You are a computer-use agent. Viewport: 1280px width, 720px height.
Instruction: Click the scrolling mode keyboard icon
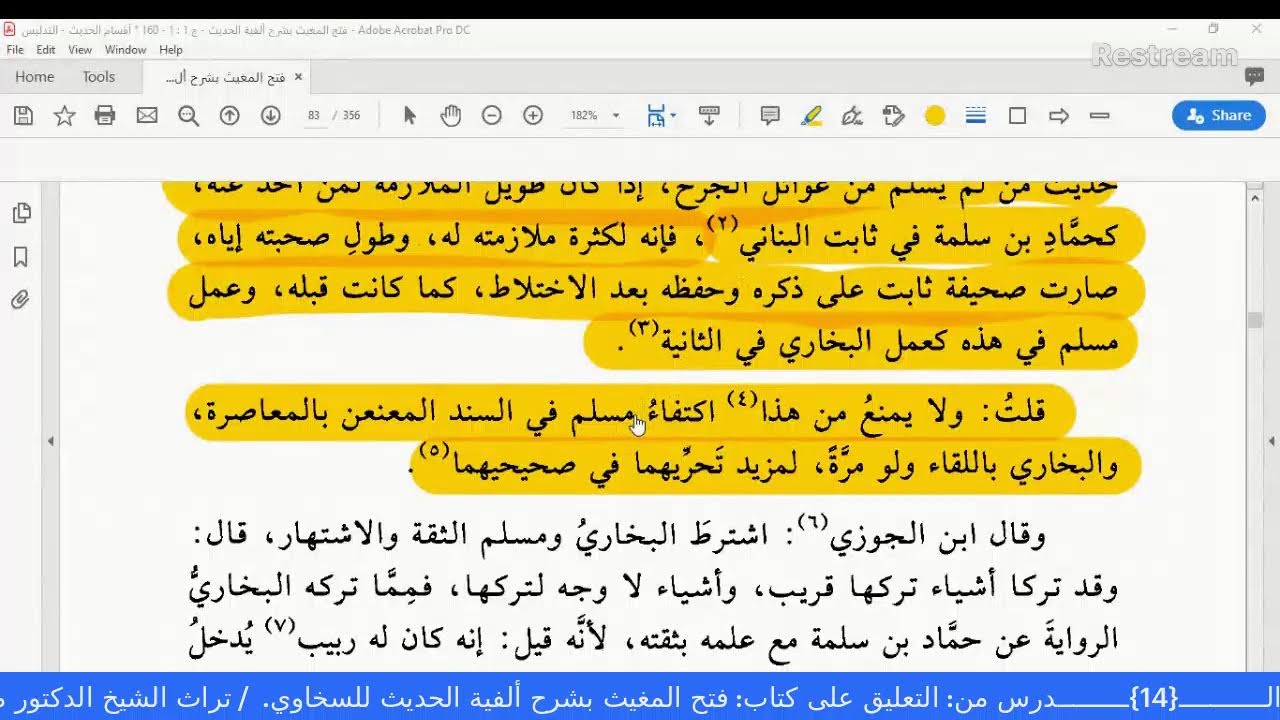[x=709, y=116]
